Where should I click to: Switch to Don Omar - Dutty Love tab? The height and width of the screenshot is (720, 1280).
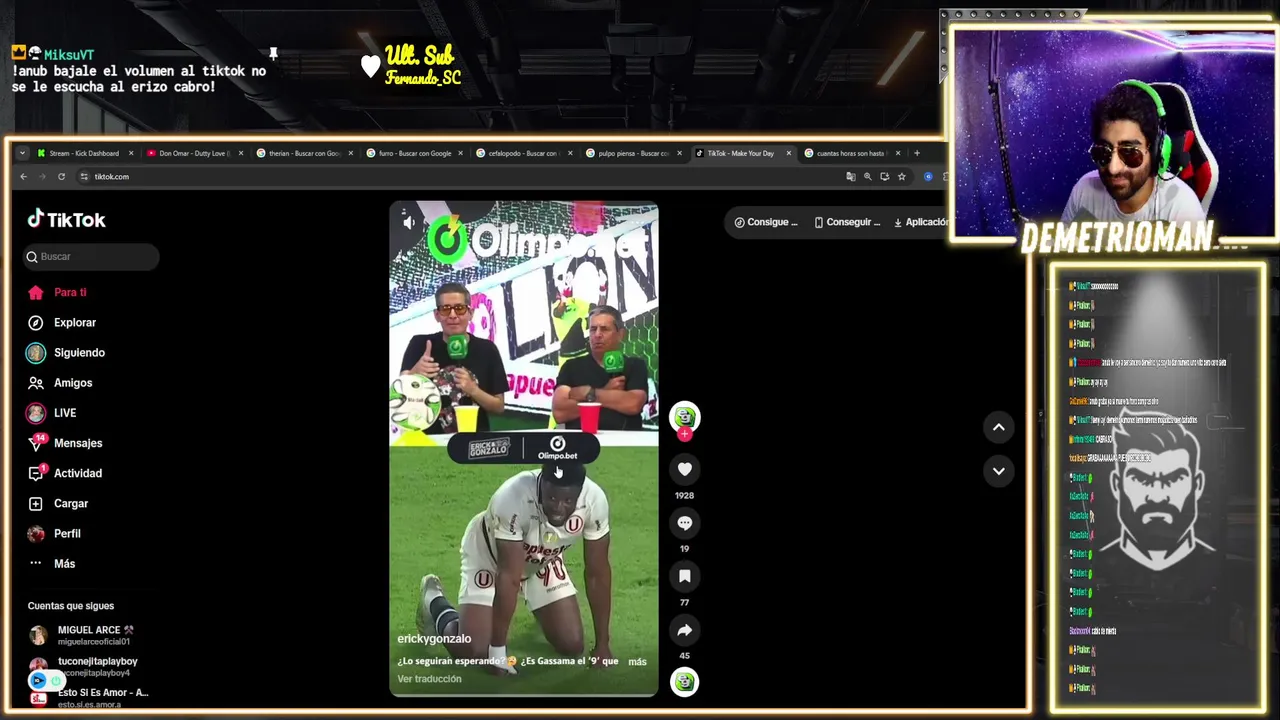194,153
